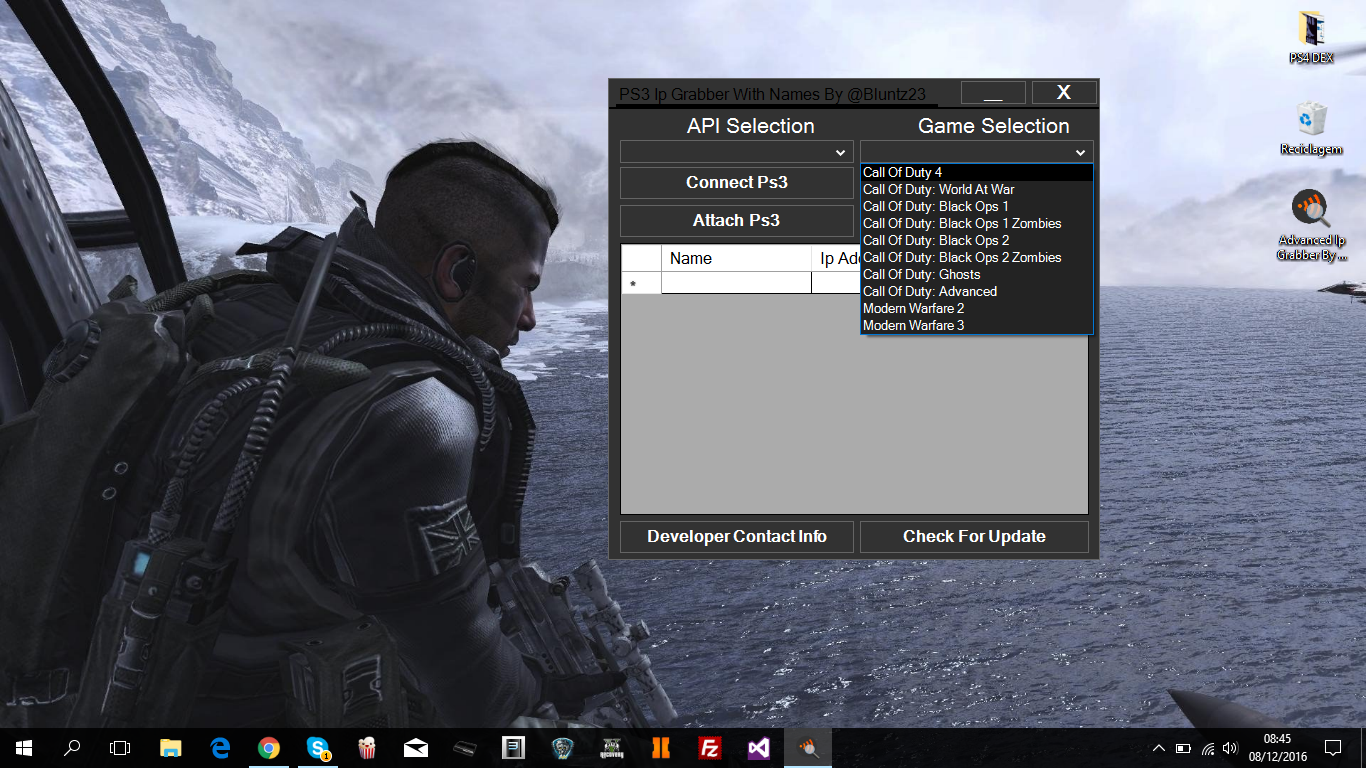
Task: Click the Skype taskbar icon
Action: 318,748
